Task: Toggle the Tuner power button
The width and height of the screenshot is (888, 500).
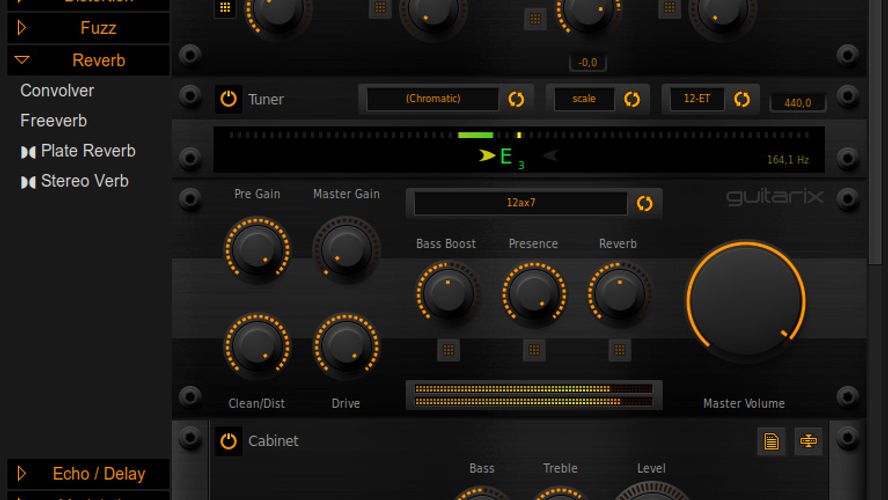Action: point(228,99)
